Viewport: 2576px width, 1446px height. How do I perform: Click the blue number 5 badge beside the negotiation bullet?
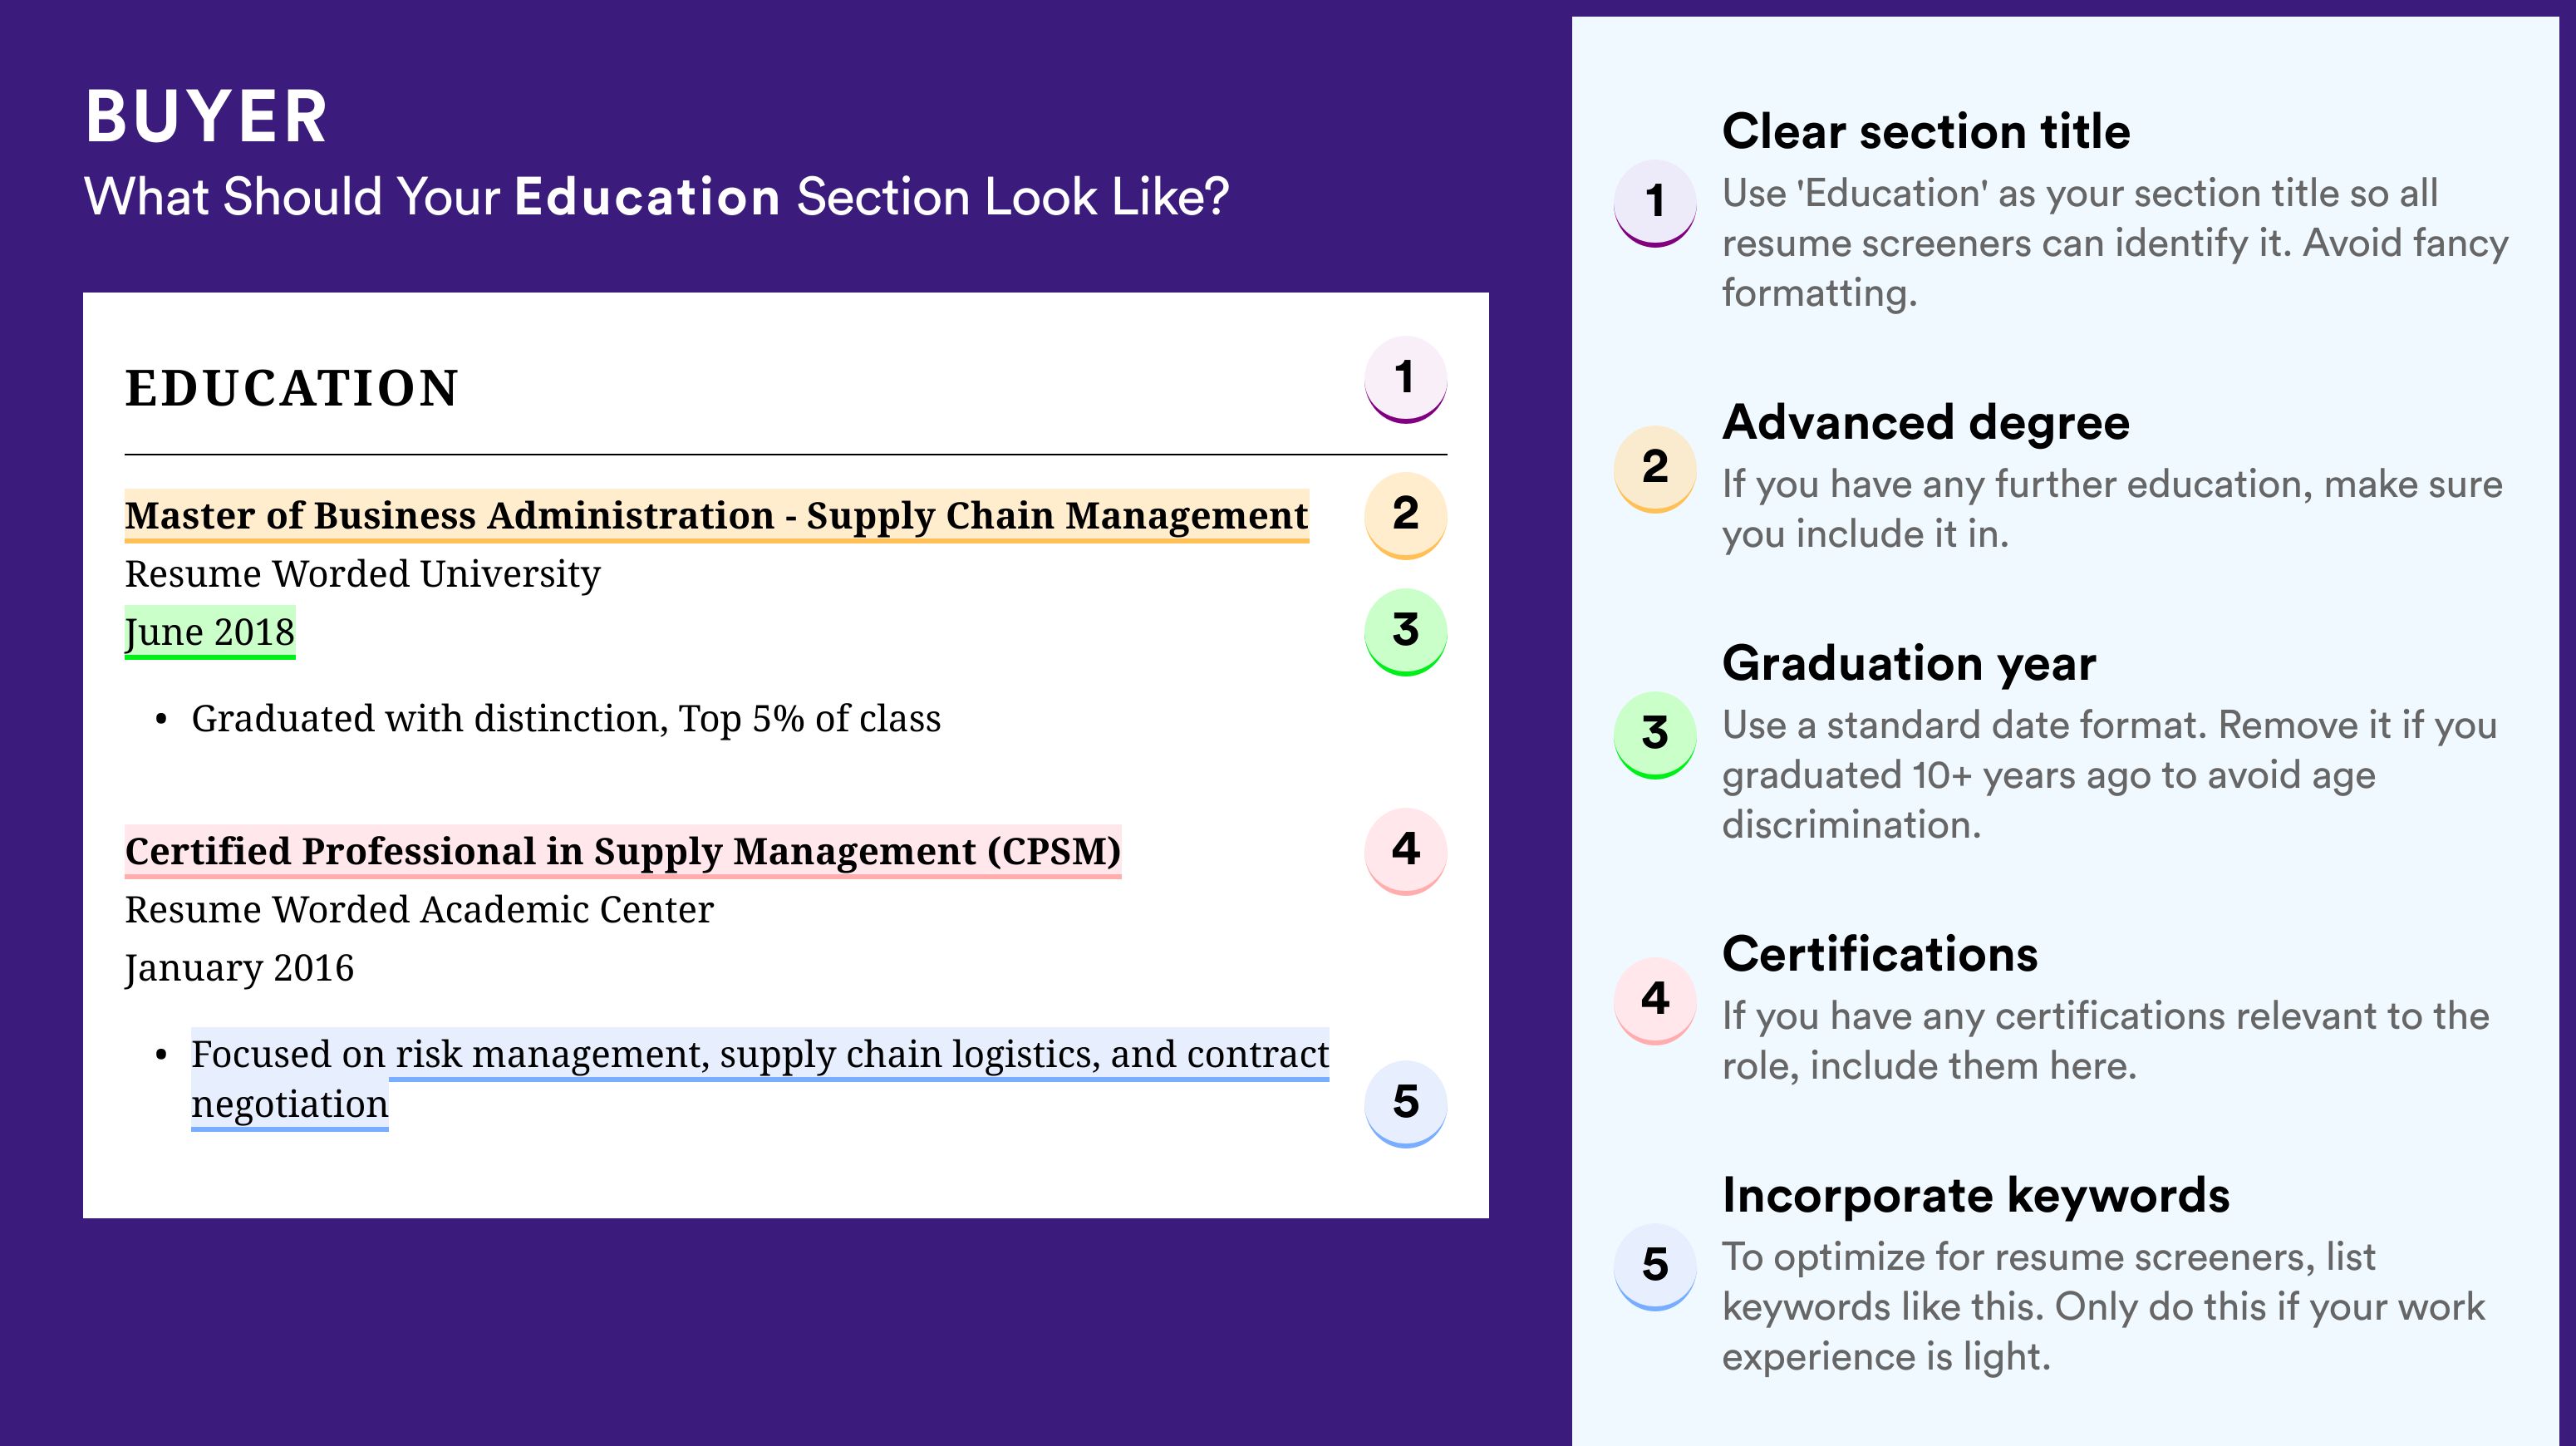pos(1405,1103)
